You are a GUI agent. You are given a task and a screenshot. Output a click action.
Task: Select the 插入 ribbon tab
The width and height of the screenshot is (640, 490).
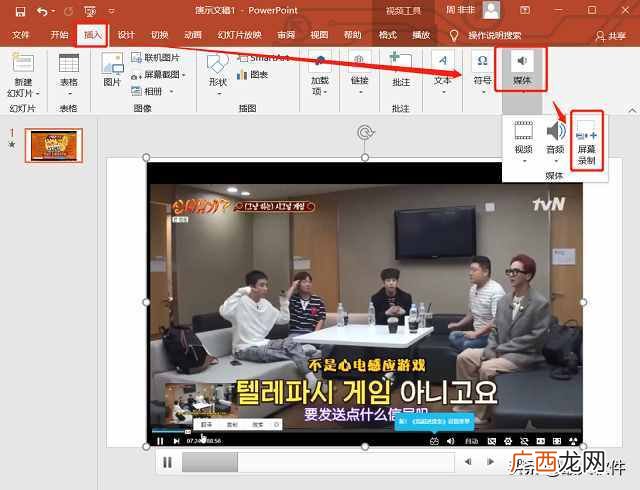click(x=93, y=35)
